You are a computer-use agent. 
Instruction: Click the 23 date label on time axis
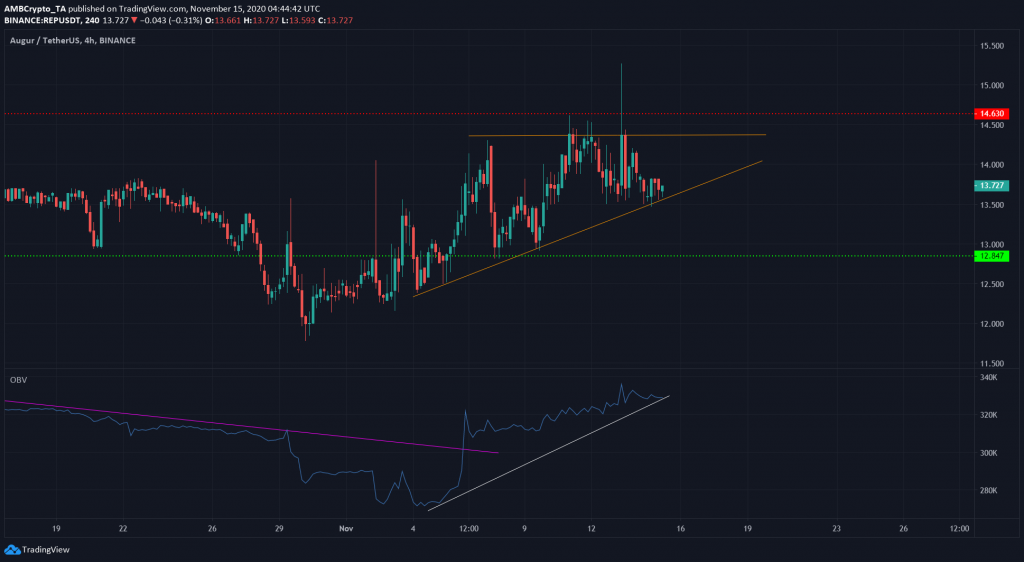[x=836, y=527]
